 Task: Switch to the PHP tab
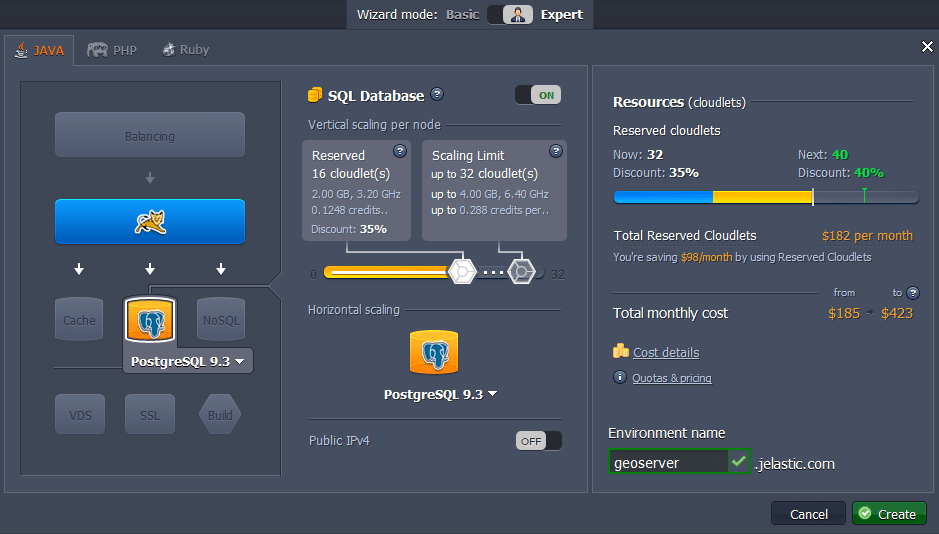coord(112,50)
